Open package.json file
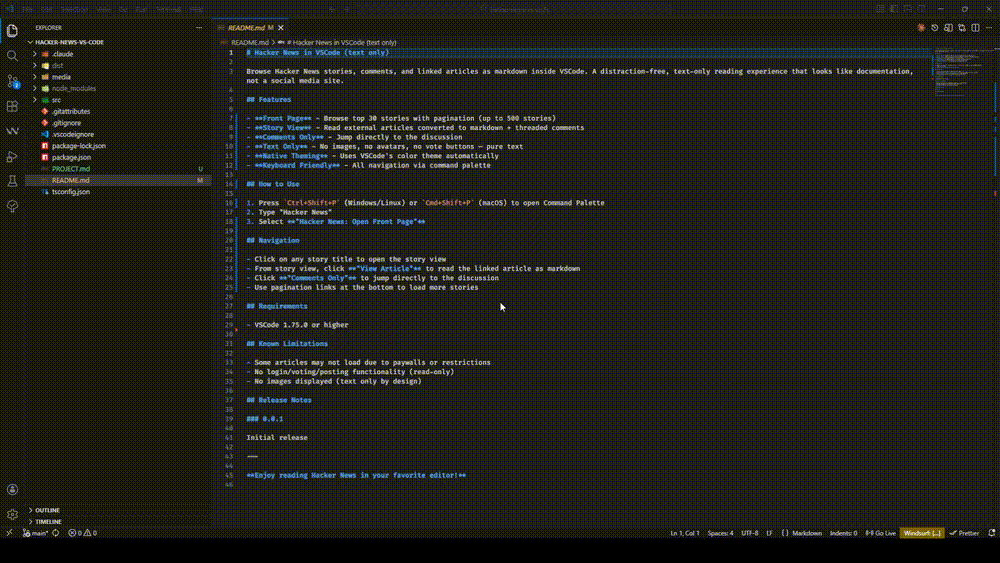This screenshot has height=563, width=1000. coord(118,157)
